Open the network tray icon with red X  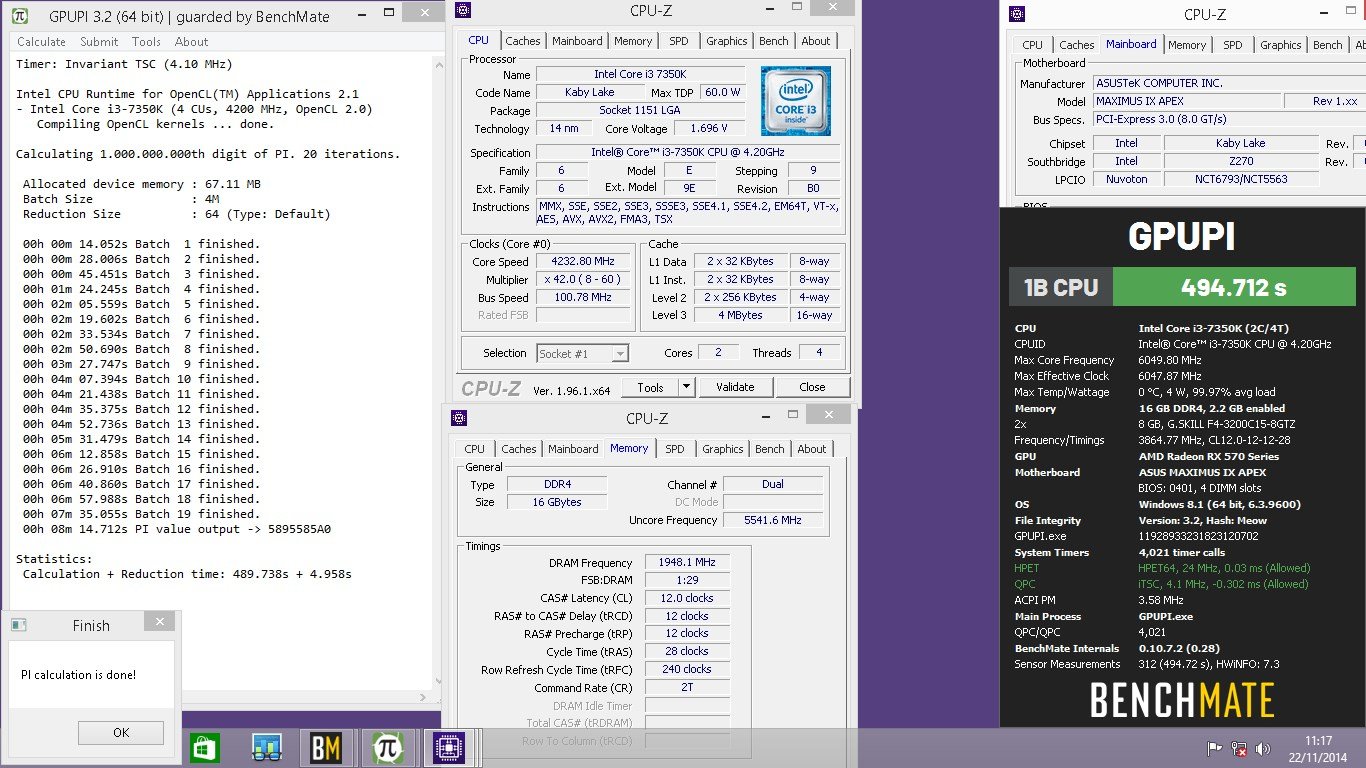tap(1239, 748)
